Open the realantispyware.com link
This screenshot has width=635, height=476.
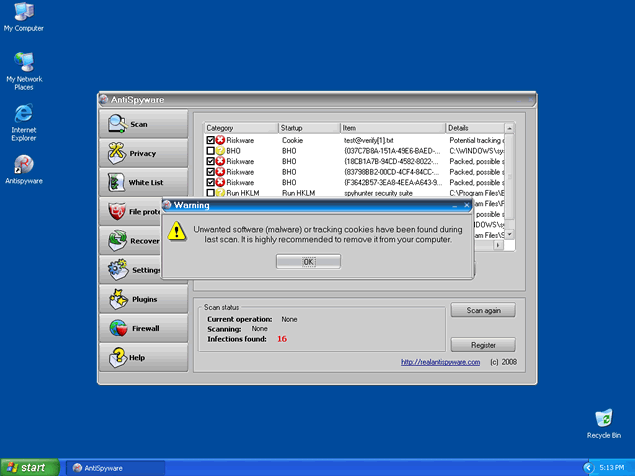click(x=440, y=362)
